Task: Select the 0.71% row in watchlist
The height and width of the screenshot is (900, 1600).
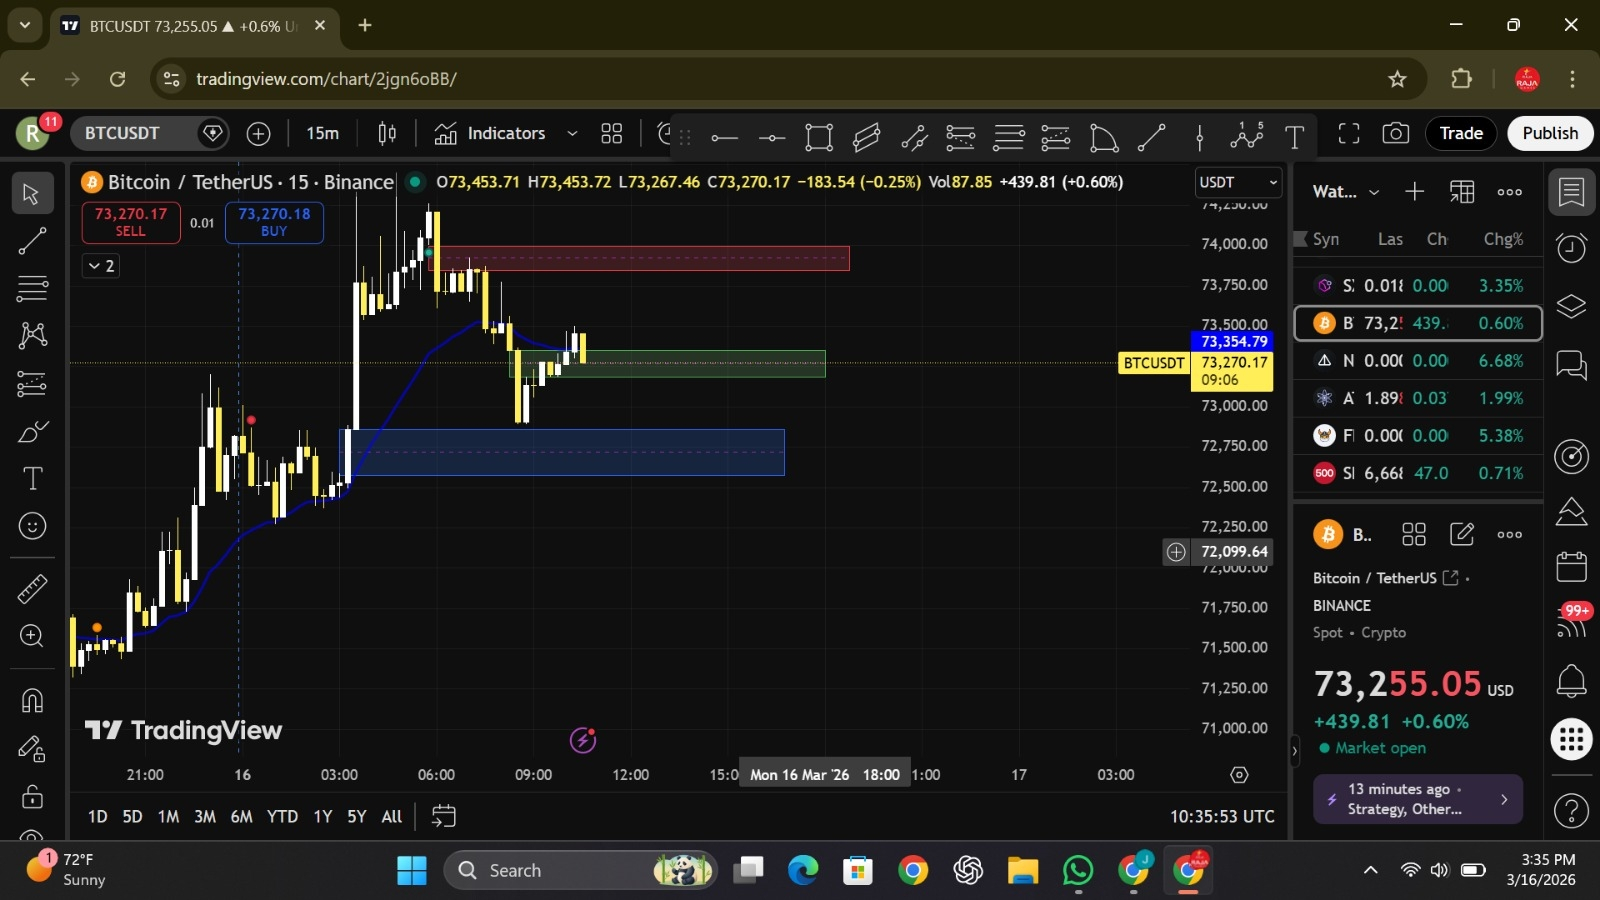Action: coord(1418,473)
